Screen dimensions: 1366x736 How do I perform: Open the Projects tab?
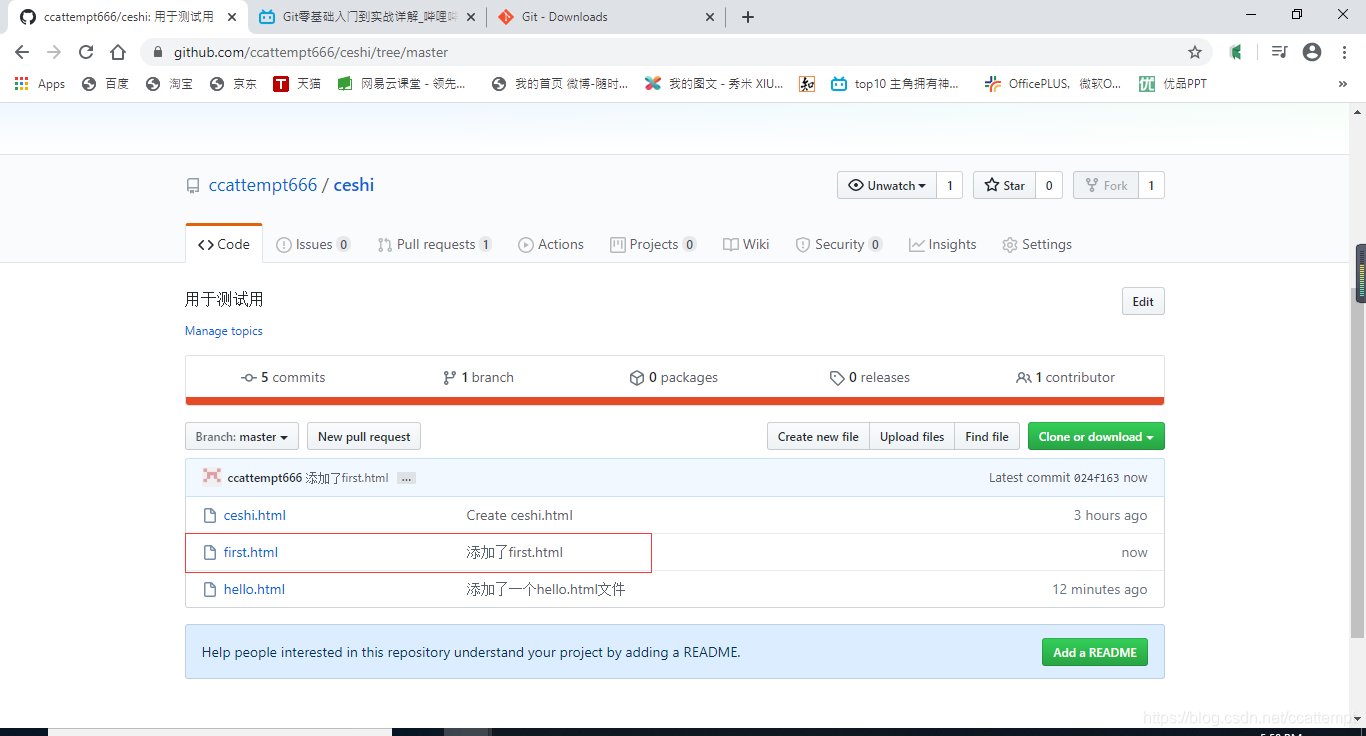(x=653, y=244)
